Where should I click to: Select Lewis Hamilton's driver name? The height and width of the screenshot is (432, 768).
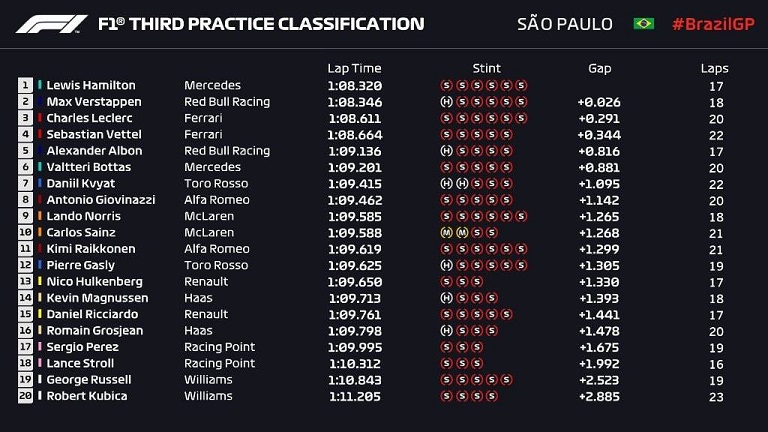91,85
